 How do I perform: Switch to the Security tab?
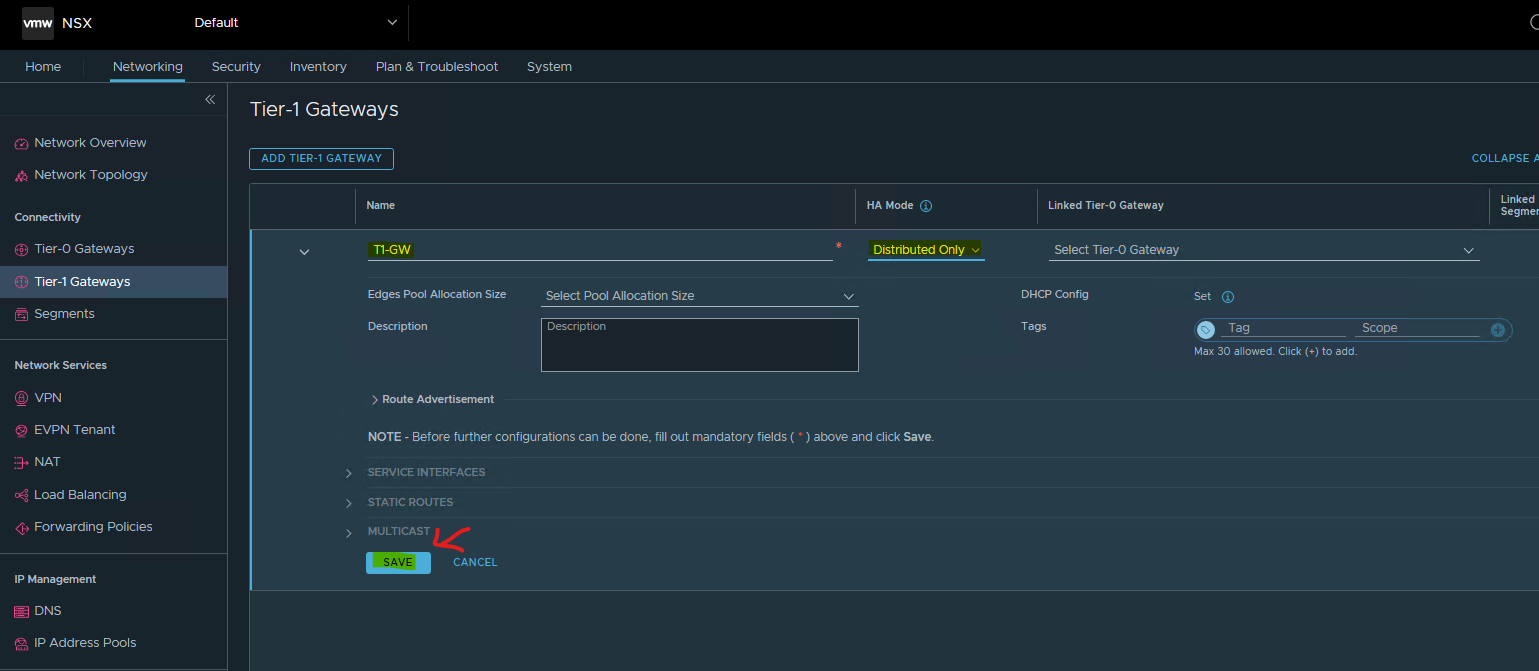[x=236, y=67]
